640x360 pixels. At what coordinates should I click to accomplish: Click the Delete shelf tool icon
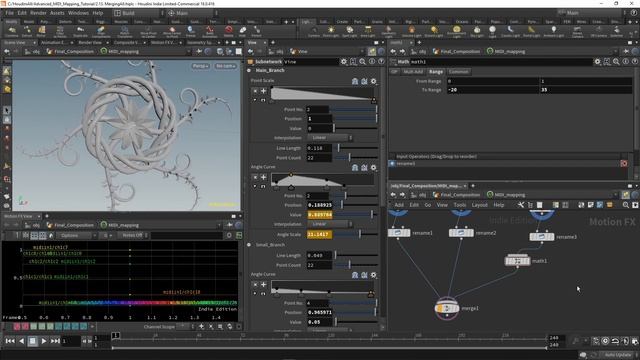coord(229,30)
